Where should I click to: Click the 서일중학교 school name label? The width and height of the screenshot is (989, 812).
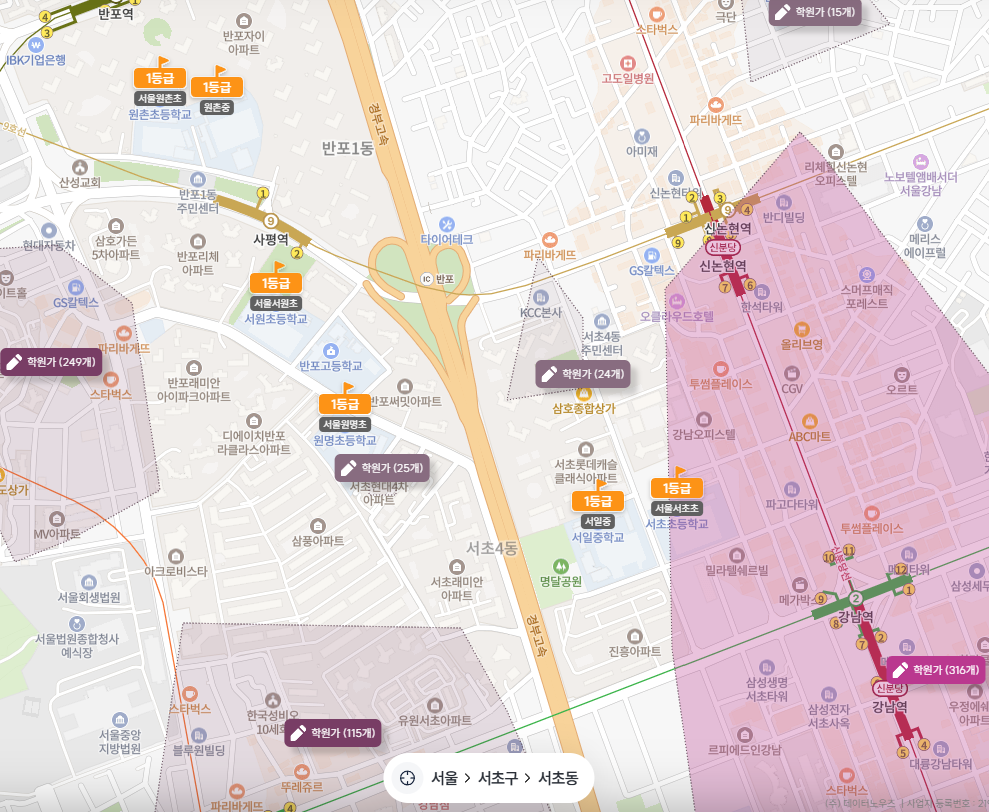coord(598,538)
